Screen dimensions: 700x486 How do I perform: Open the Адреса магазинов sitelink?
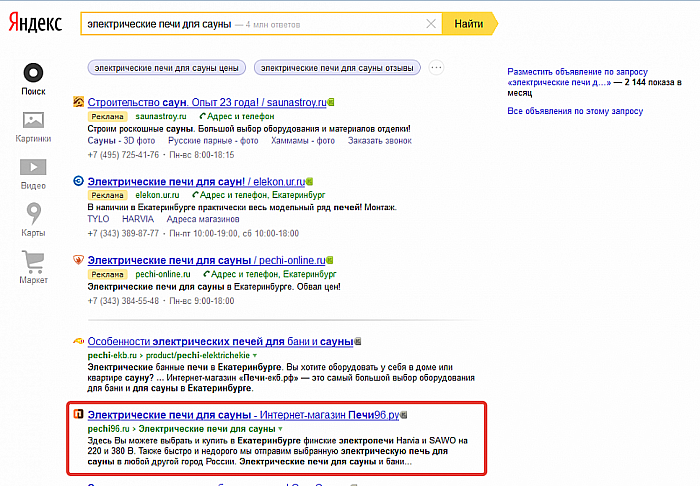(203, 219)
